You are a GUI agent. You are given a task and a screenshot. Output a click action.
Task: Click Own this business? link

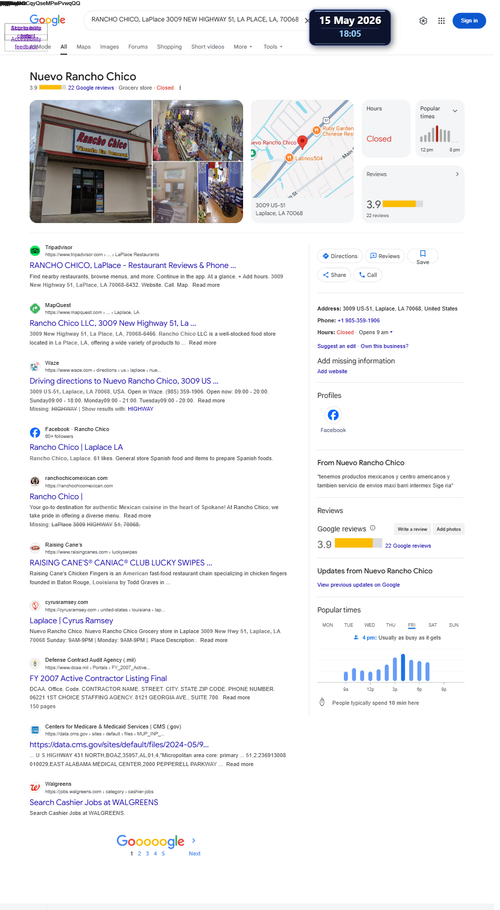click(x=385, y=346)
